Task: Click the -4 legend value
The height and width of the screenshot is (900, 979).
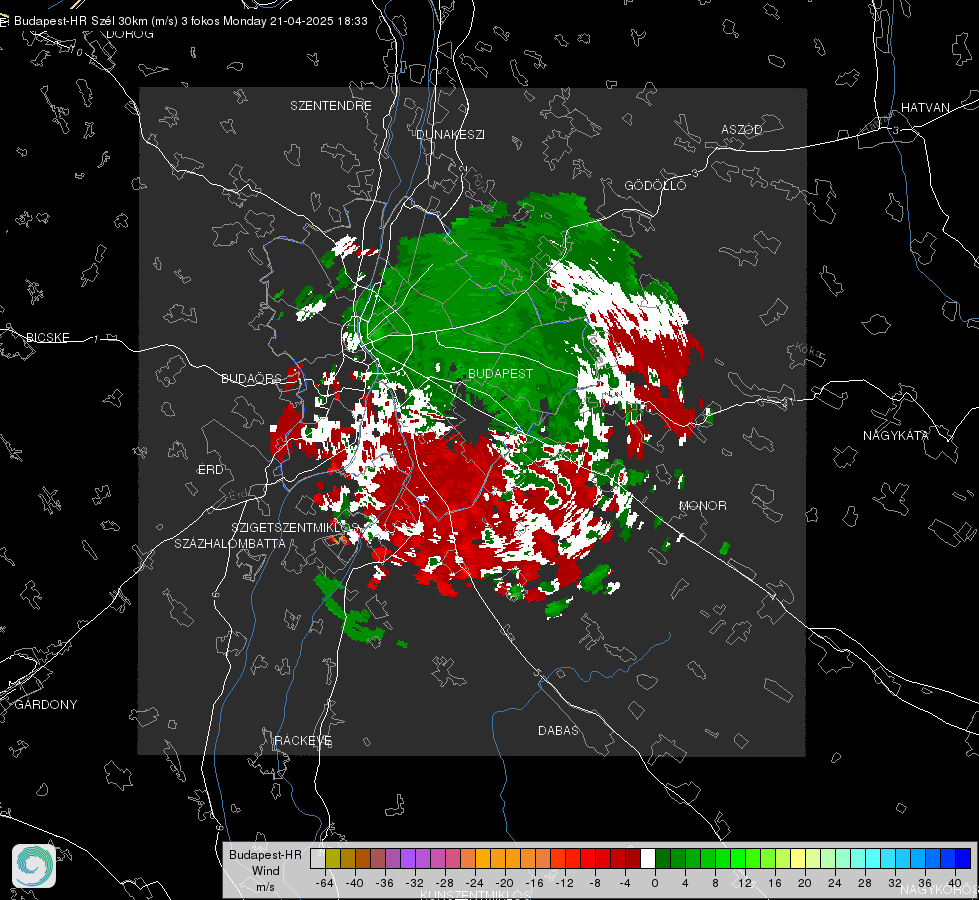Action: 624,883
